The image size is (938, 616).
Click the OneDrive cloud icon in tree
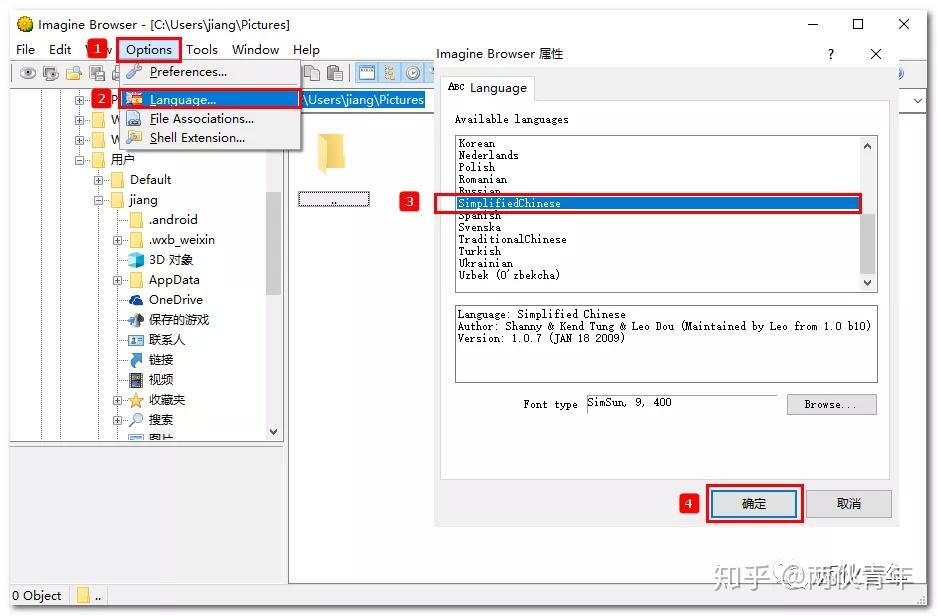[136, 300]
